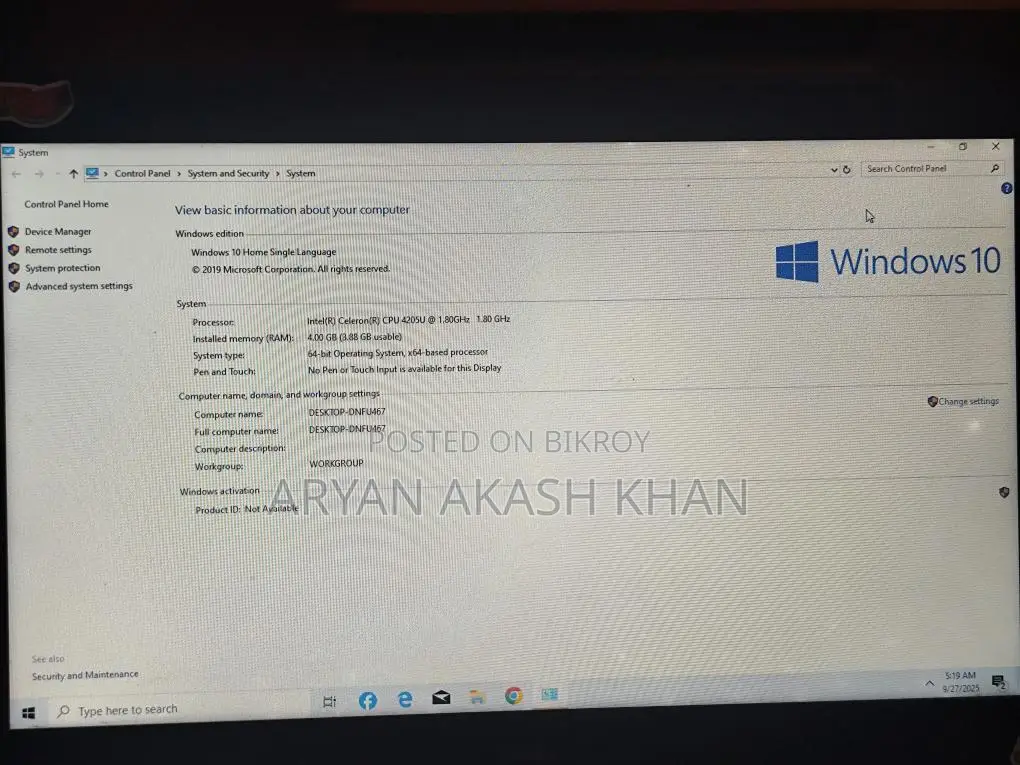
Task: Open the Windows Start menu
Action: (28, 714)
